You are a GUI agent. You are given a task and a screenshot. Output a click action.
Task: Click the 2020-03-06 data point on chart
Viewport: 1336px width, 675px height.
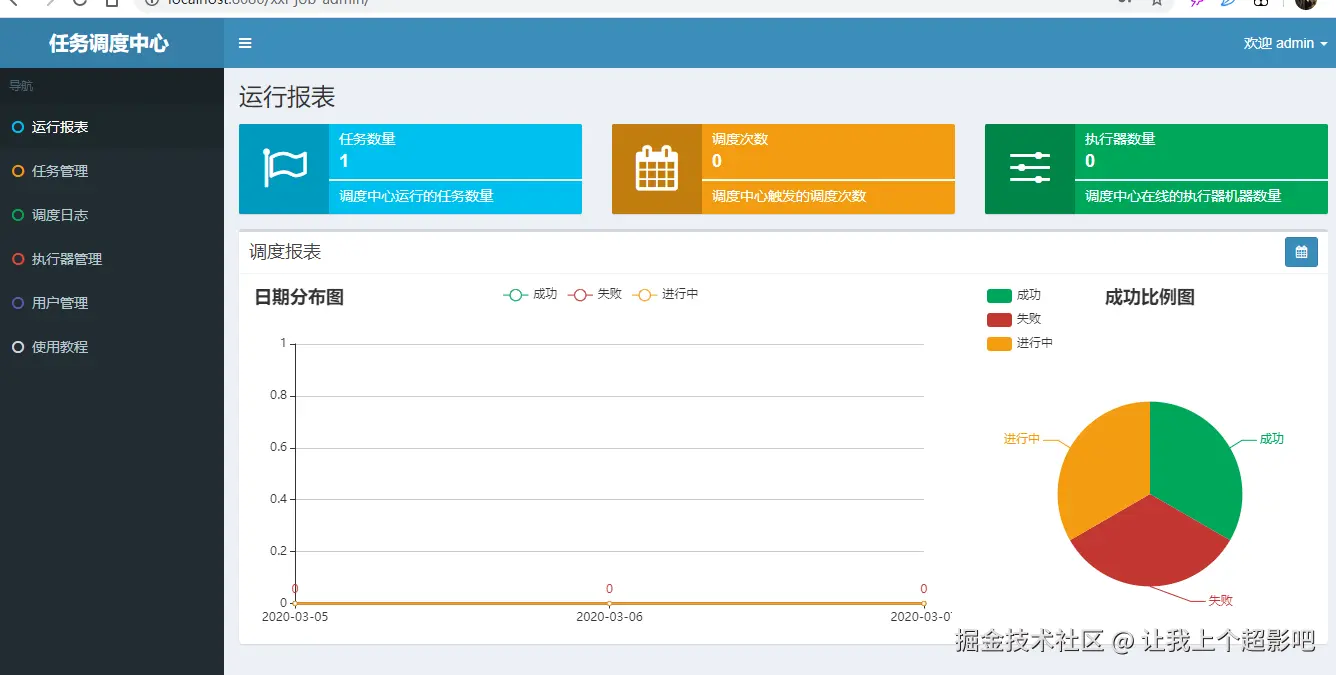click(x=609, y=603)
